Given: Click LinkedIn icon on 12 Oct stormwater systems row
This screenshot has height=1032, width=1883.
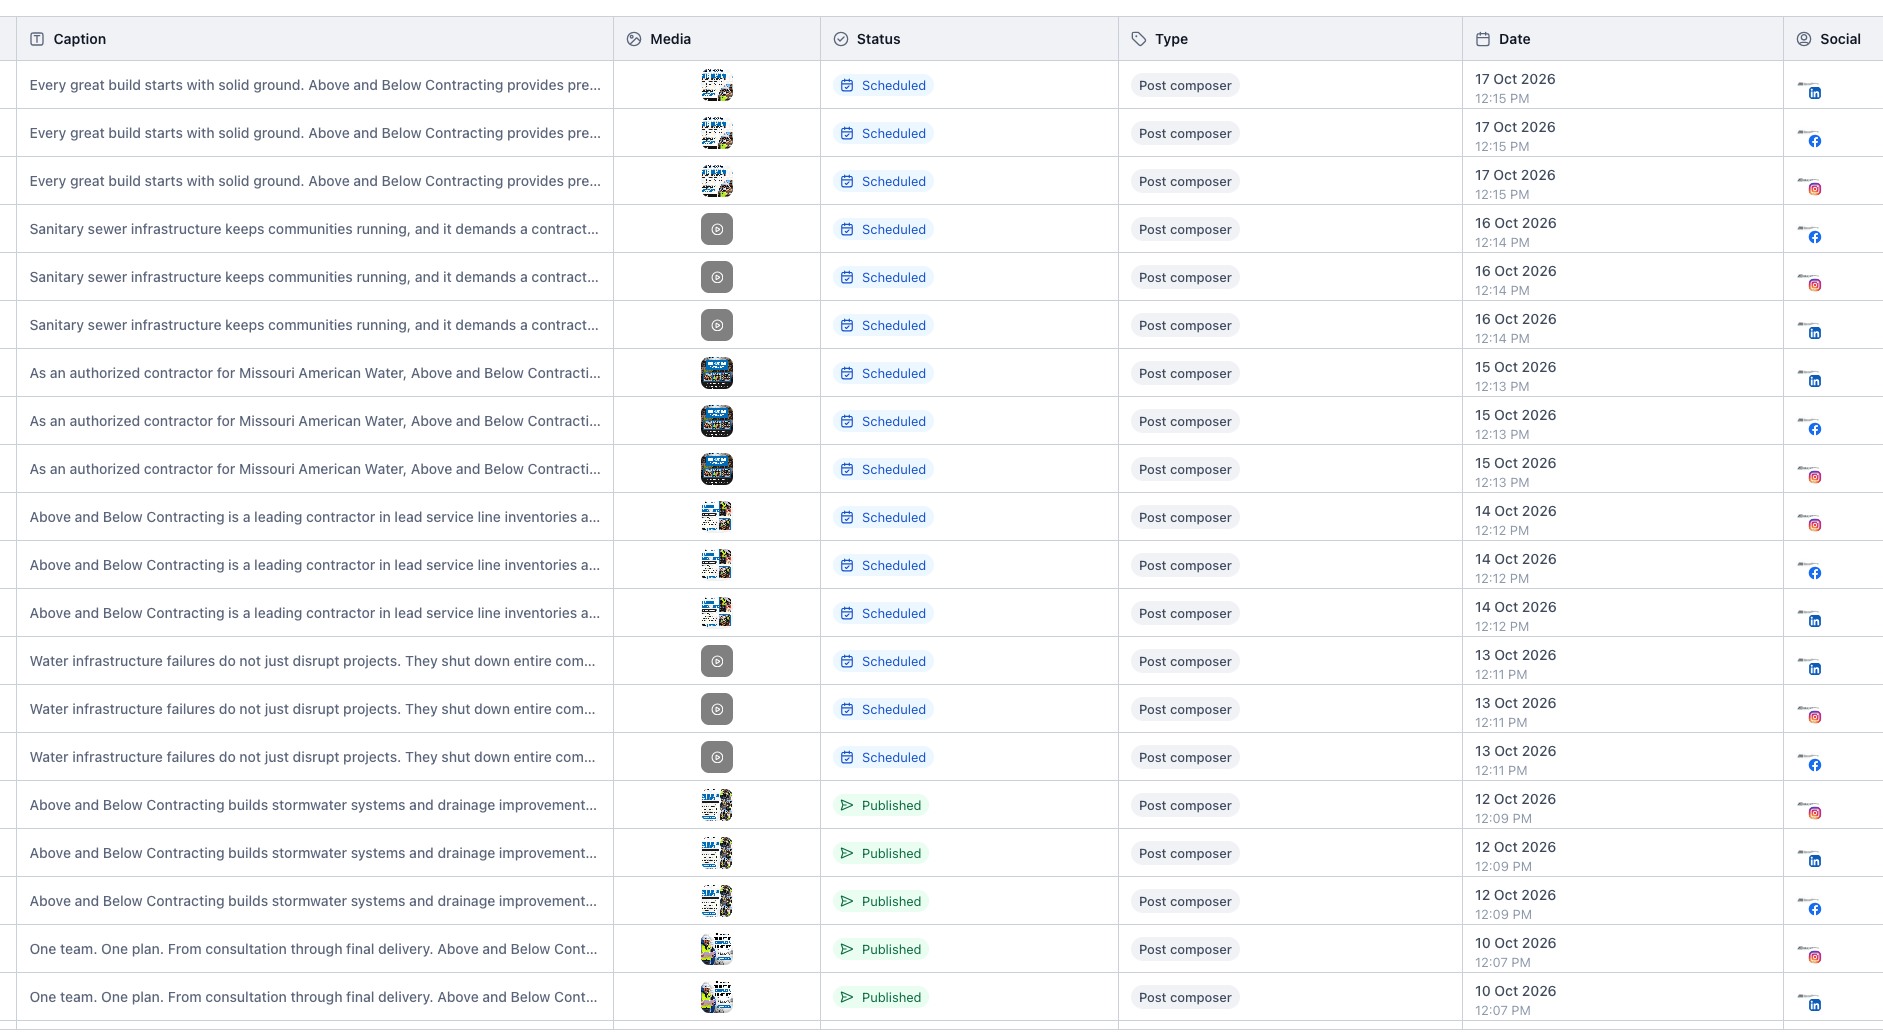Looking at the screenshot, I should (1815, 861).
